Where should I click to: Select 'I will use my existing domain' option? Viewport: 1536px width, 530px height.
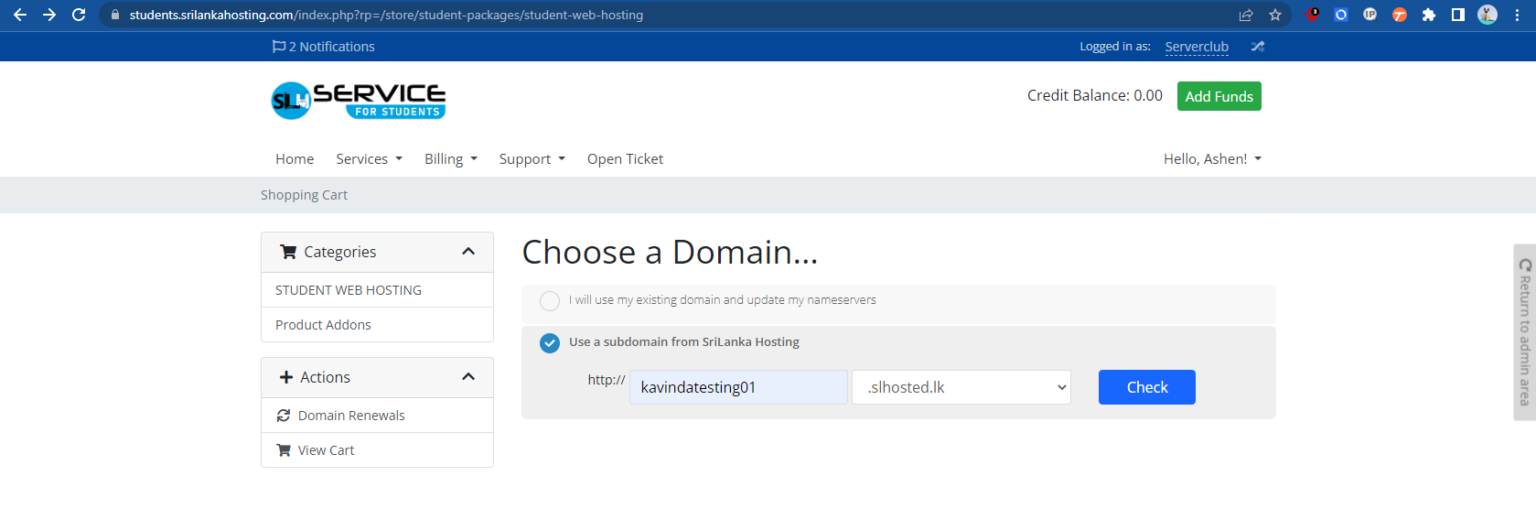[550, 301]
